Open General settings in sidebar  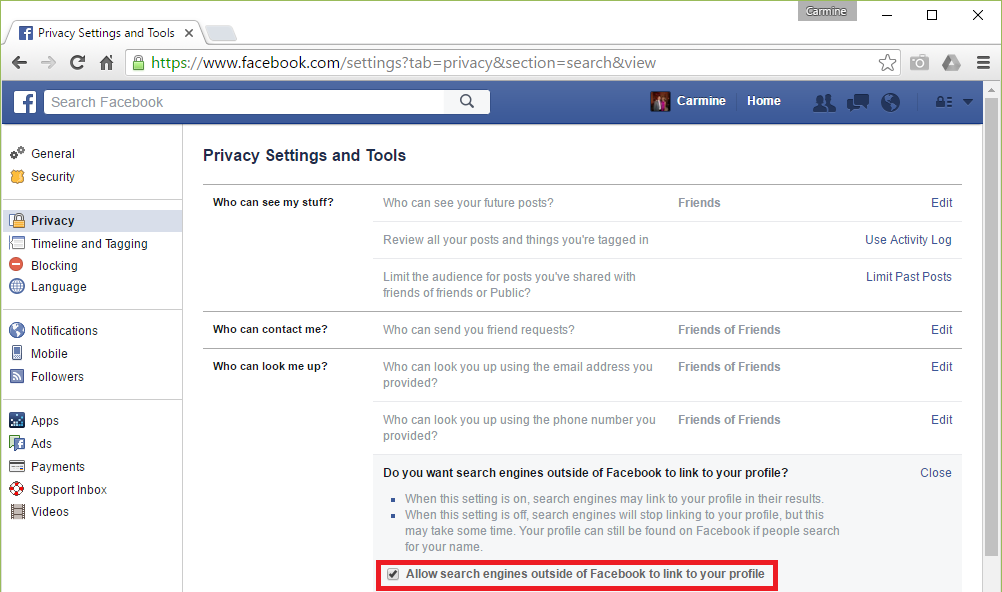(52, 153)
